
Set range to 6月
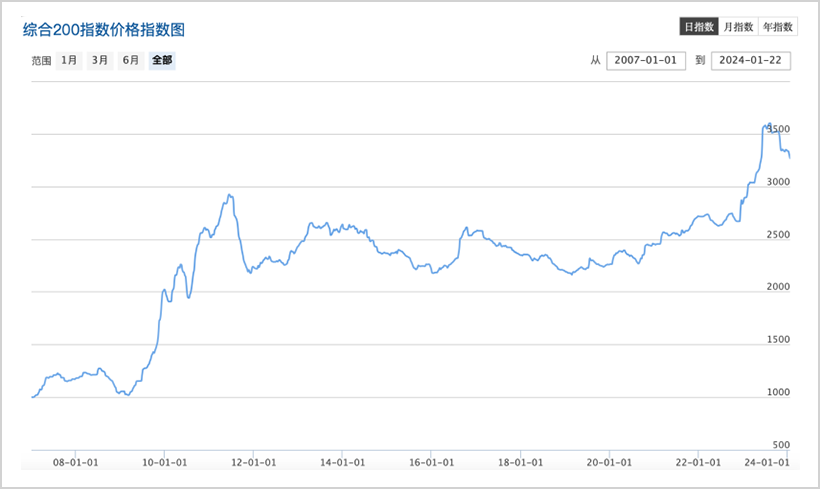click(x=131, y=60)
